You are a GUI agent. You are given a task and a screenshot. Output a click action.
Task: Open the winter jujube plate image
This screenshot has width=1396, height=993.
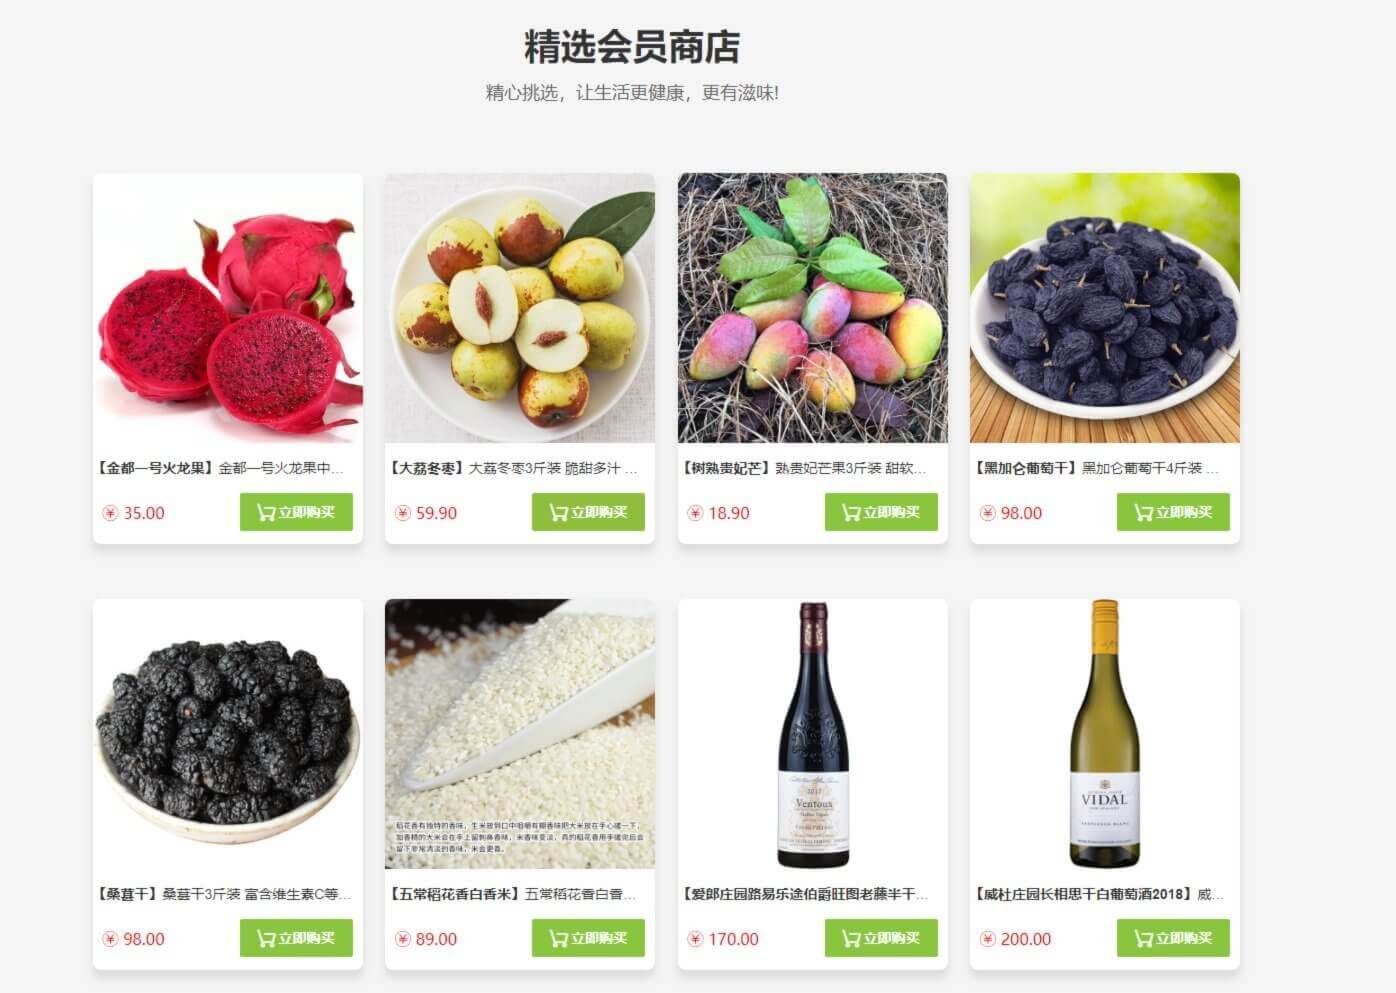click(x=520, y=308)
